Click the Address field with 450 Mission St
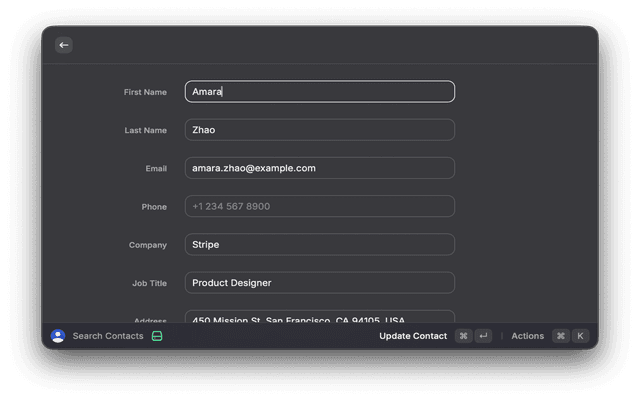This screenshot has width=640, height=400. tap(320, 318)
